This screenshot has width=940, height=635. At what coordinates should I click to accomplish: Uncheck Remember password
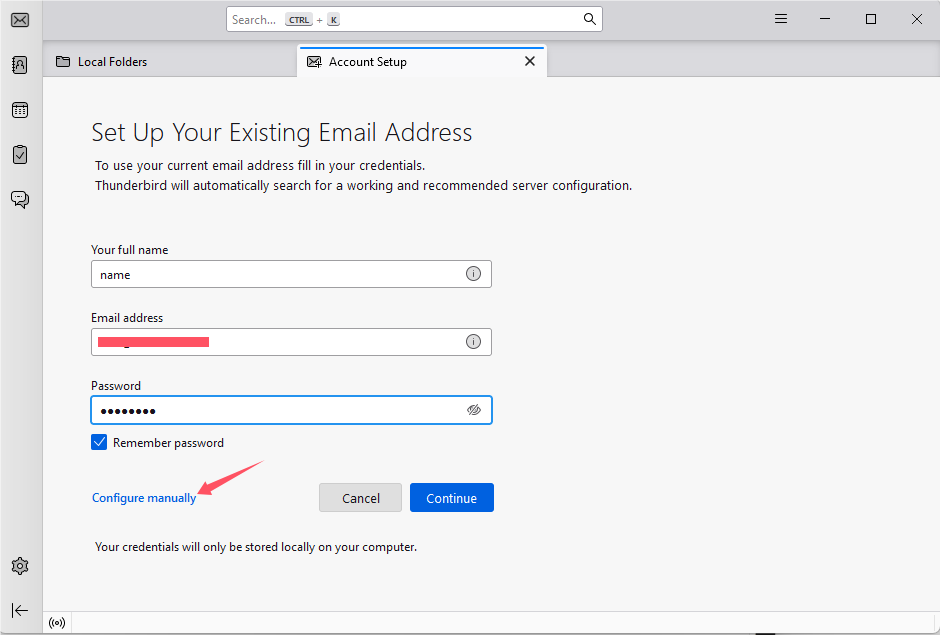click(99, 441)
